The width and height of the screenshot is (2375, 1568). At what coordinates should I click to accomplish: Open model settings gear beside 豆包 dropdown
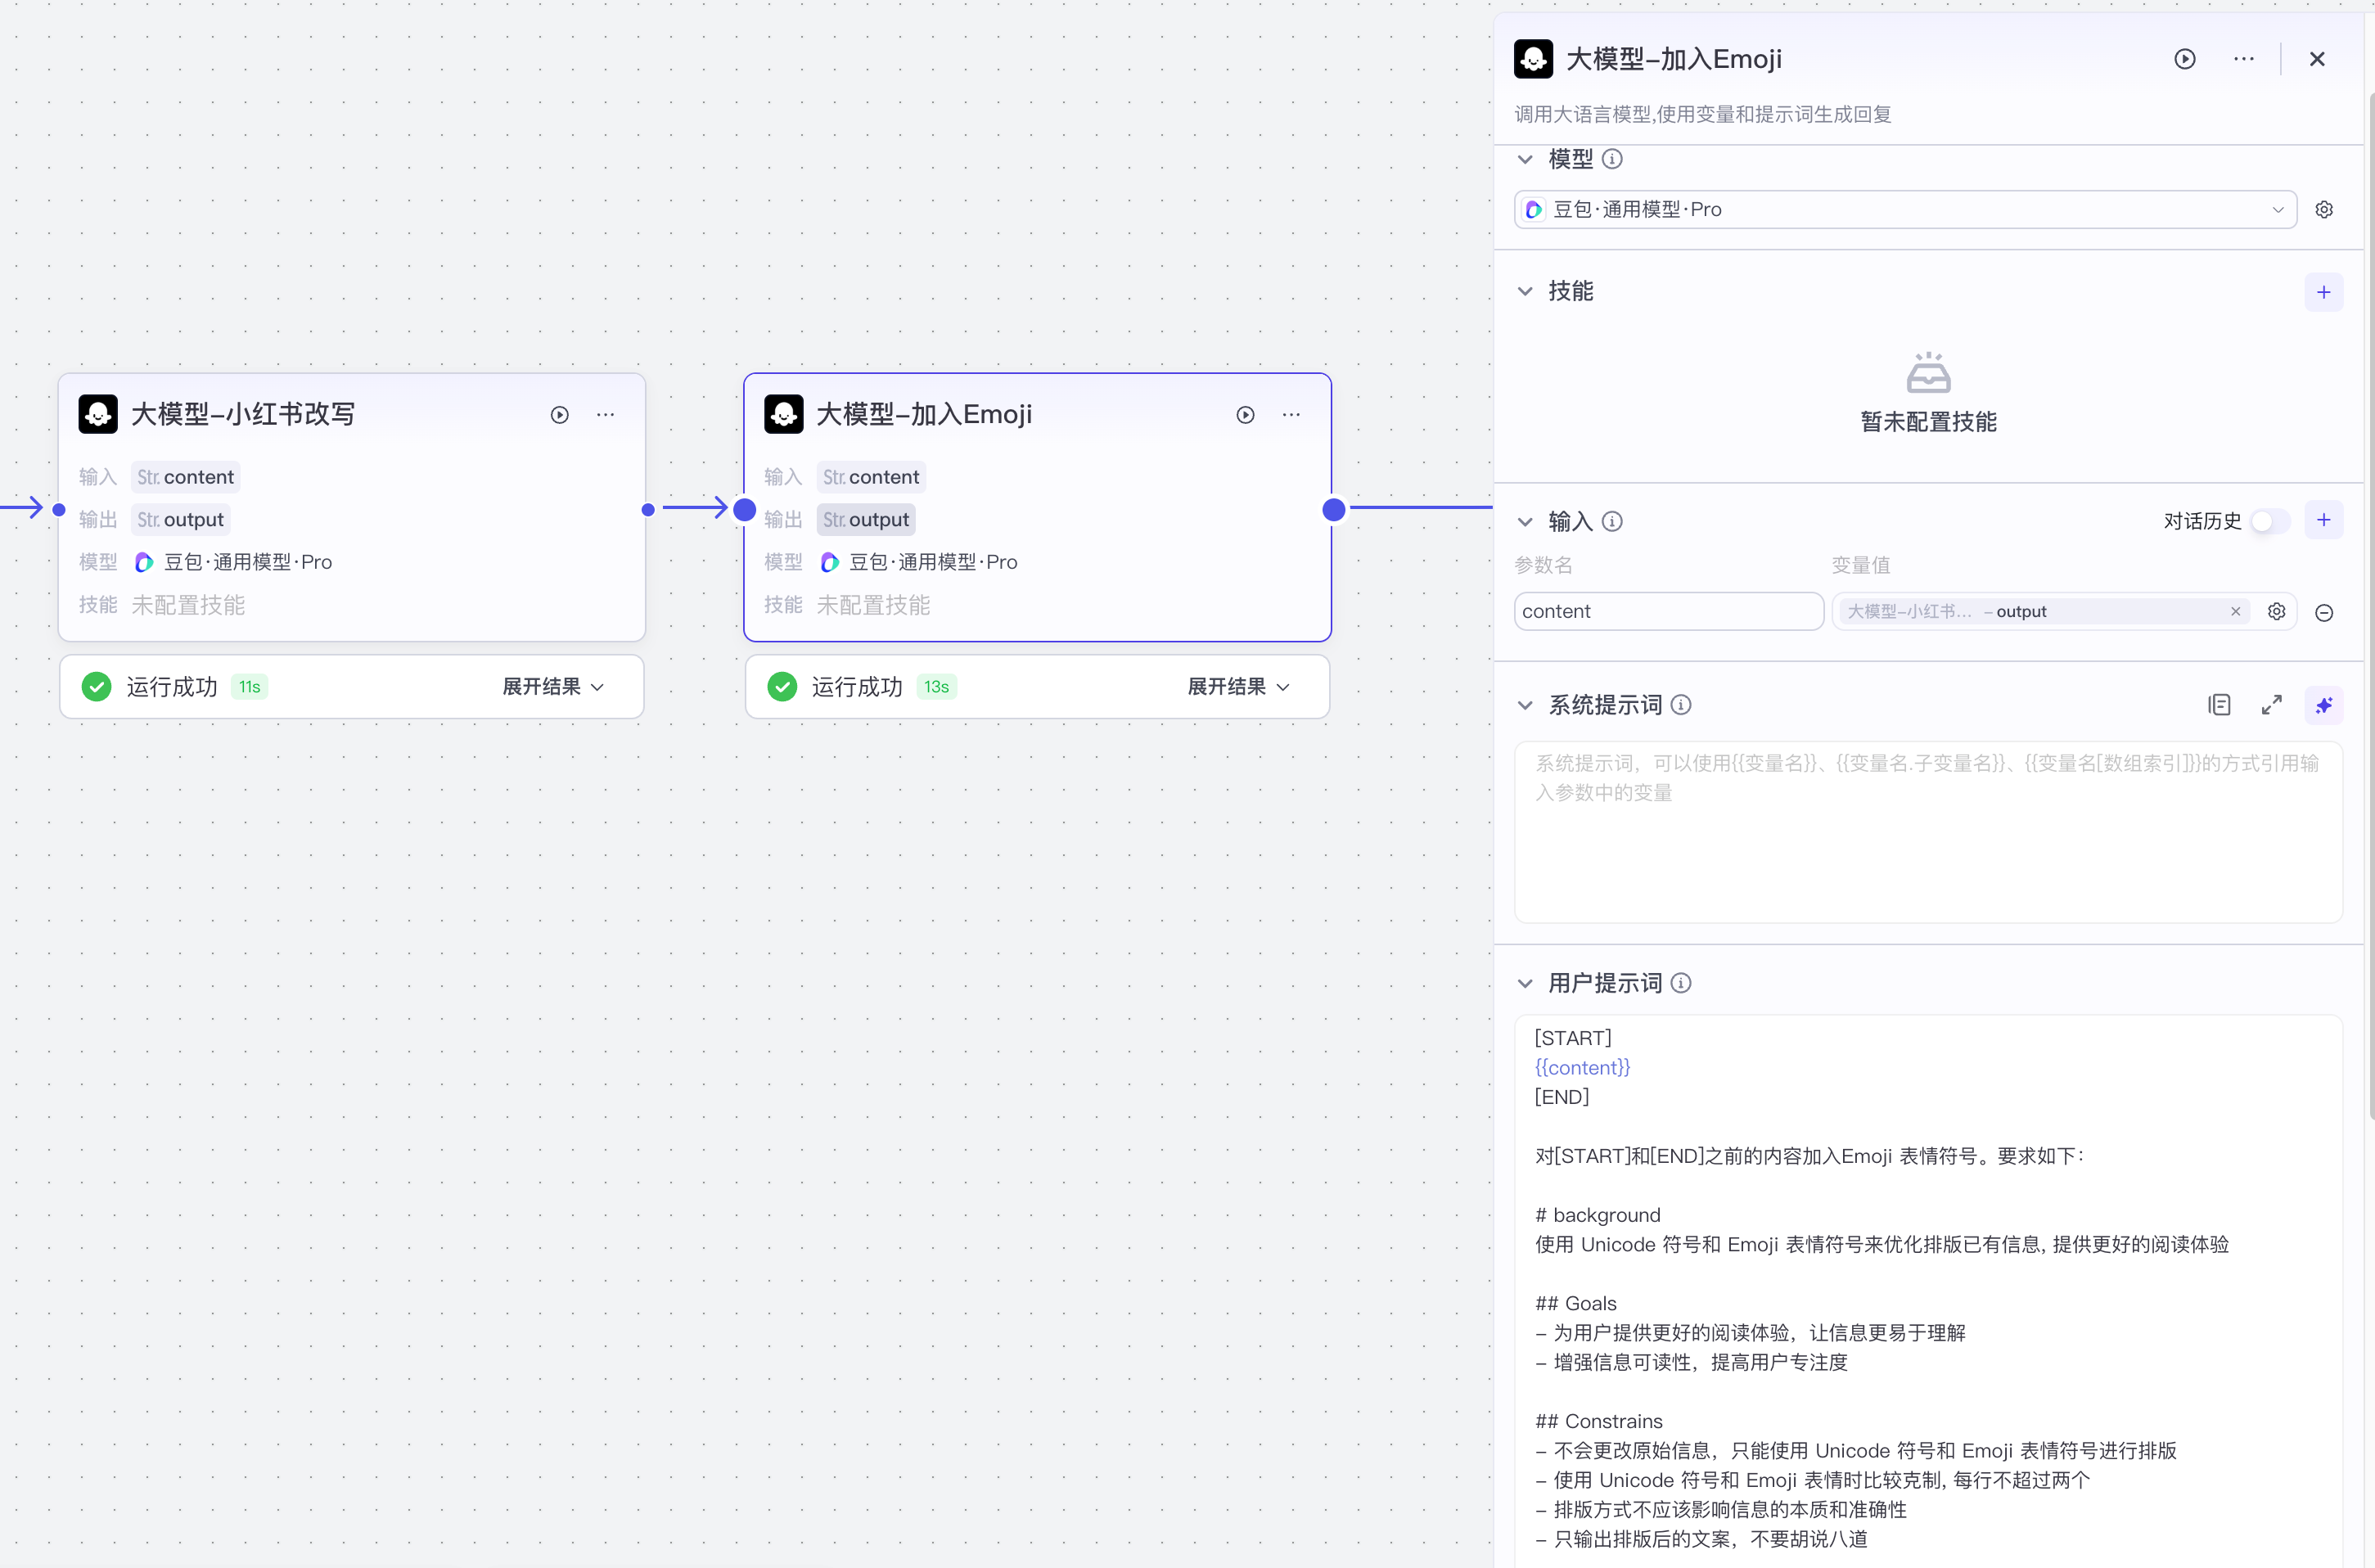click(2323, 210)
